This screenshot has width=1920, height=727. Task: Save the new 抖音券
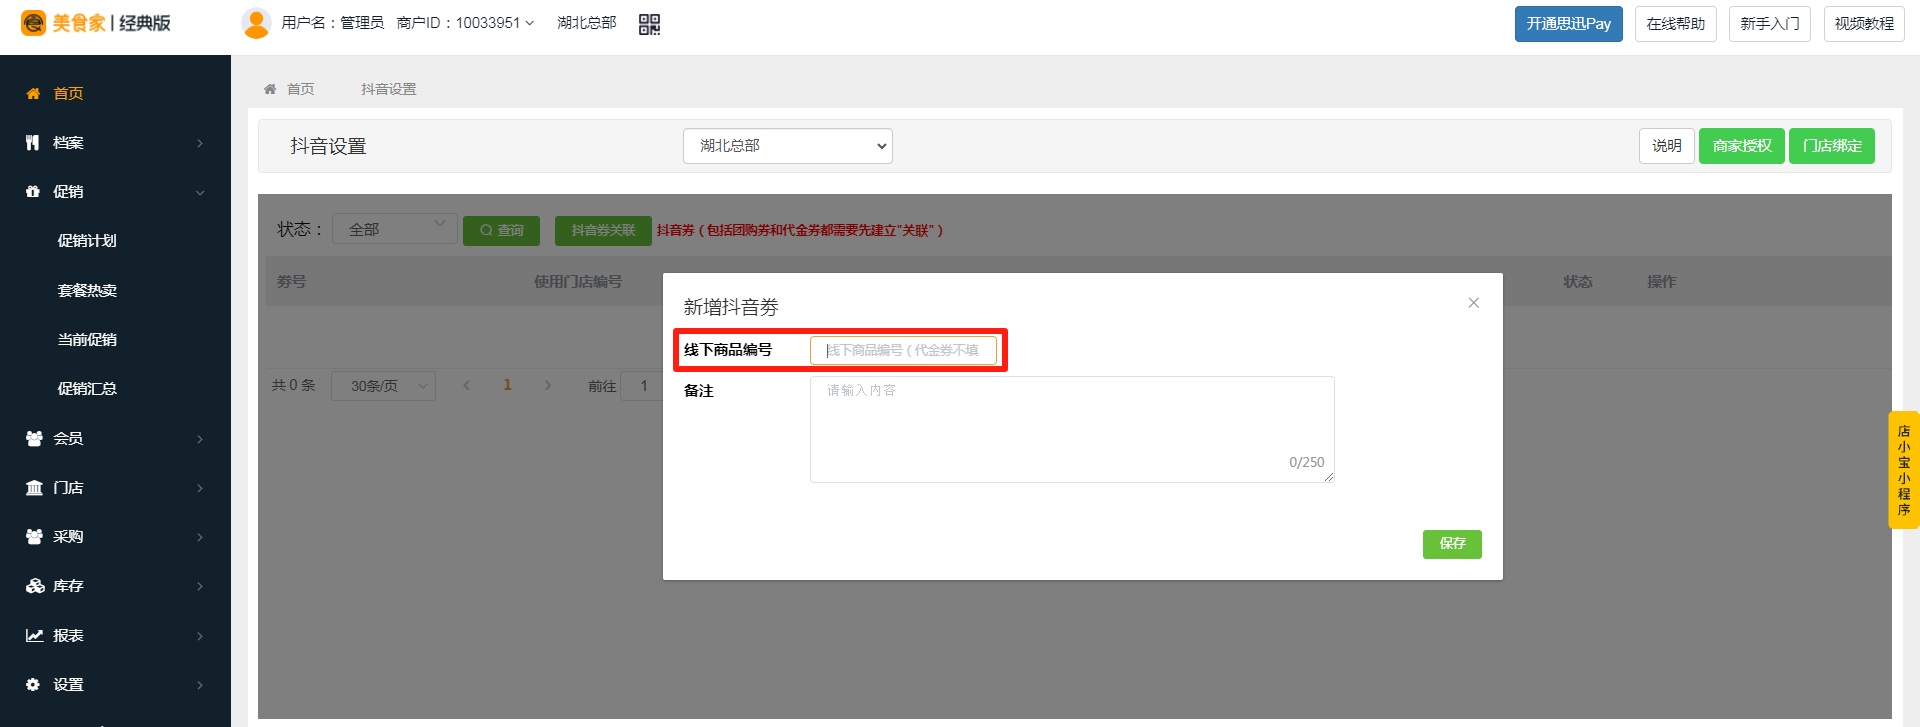[x=1452, y=544]
